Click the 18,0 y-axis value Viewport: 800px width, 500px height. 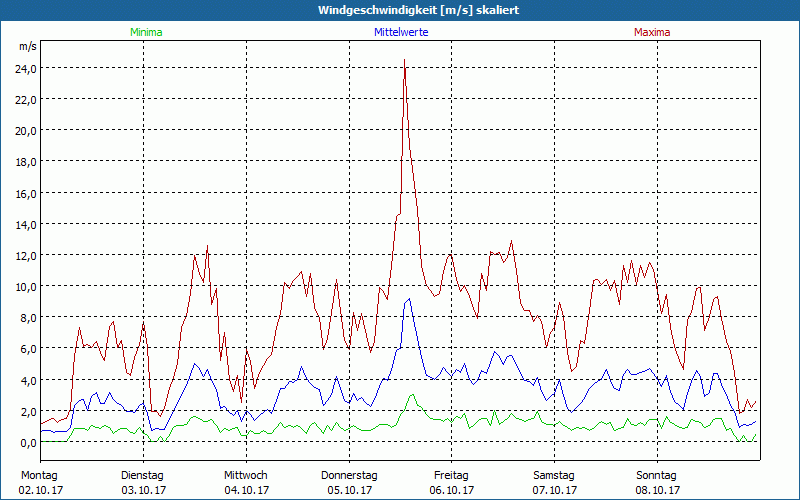tap(26, 162)
